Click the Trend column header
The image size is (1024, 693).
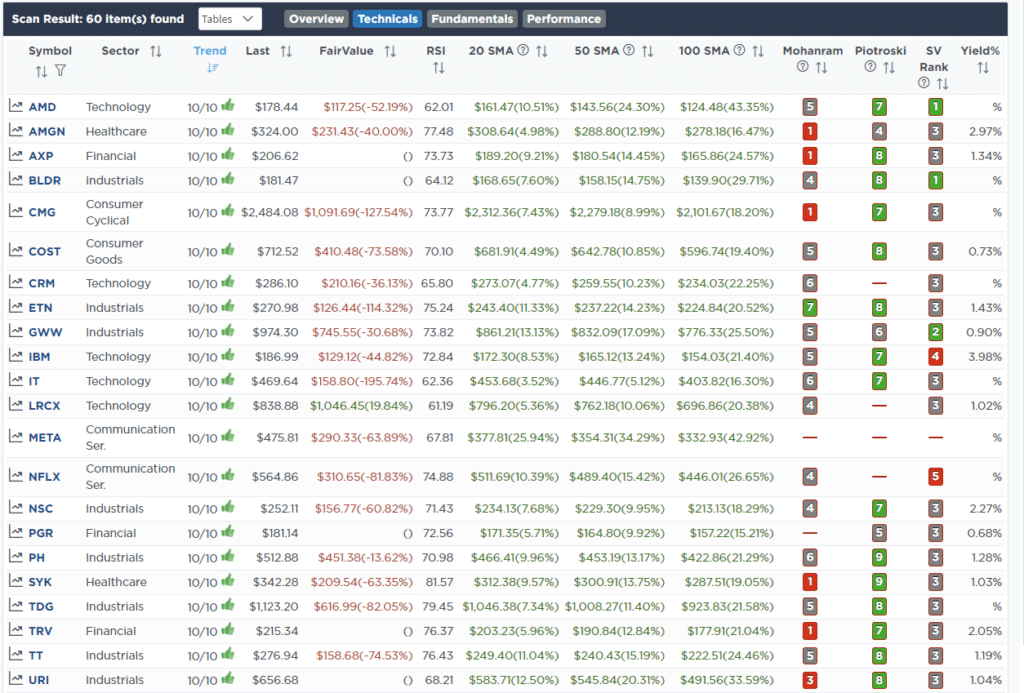coord(210,51)
